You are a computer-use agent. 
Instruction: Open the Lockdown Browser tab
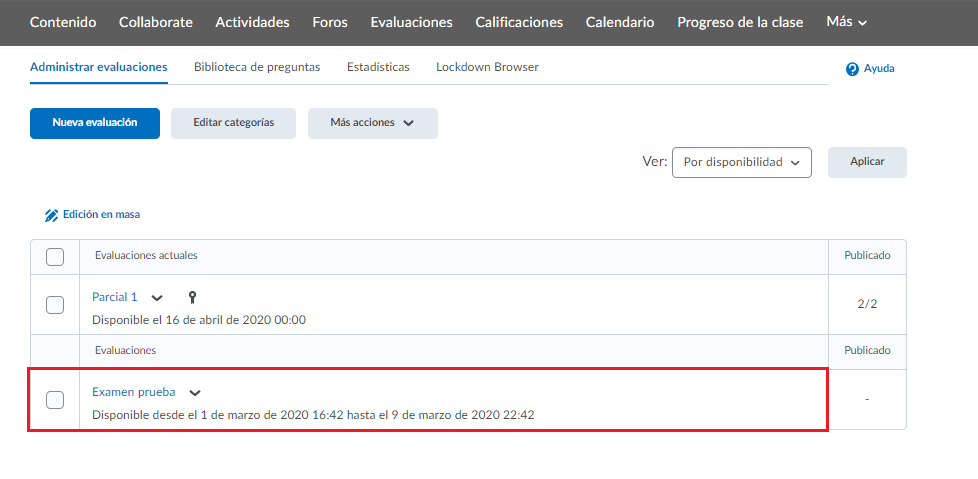(487, 67)
